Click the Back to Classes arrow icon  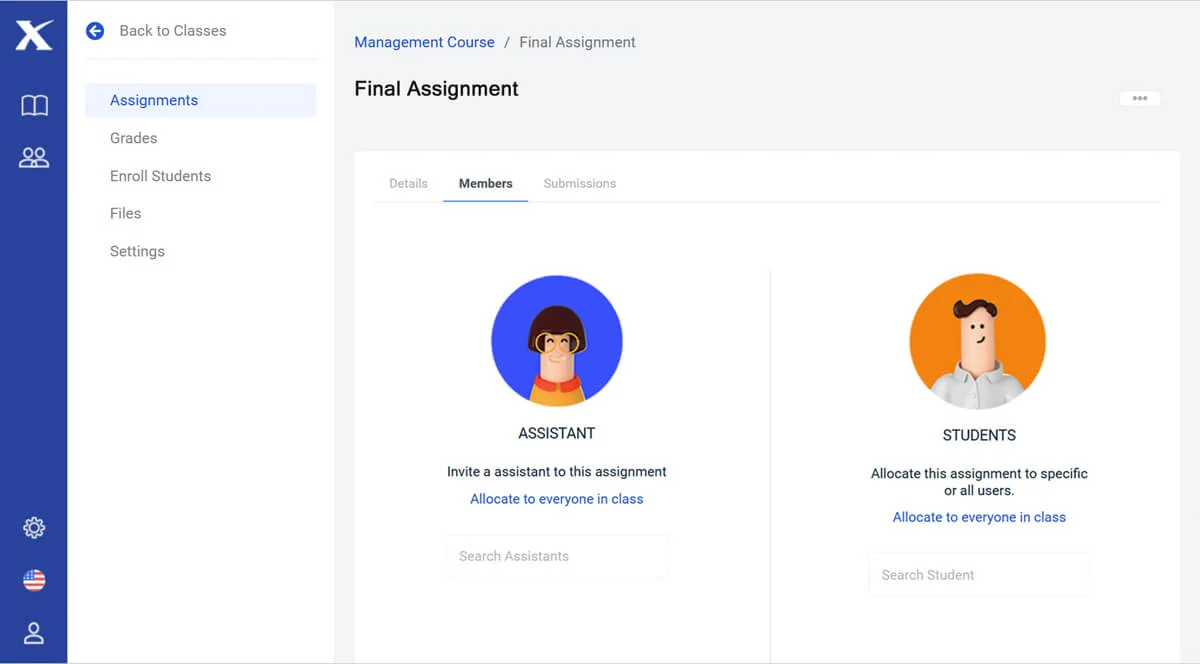95,31
